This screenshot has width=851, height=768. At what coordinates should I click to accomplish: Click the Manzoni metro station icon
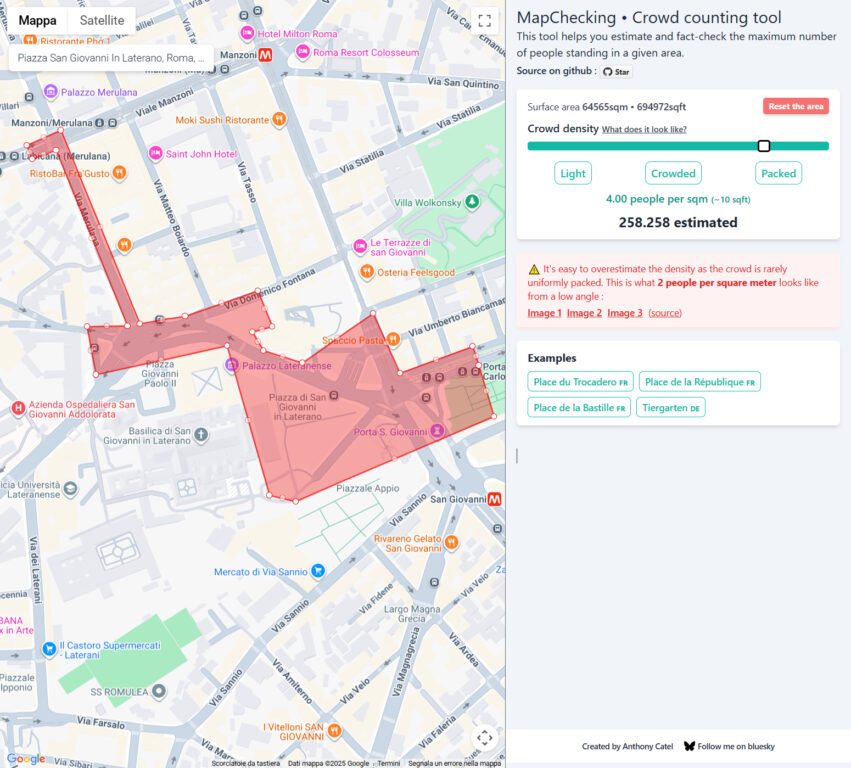tap(265, 58)
